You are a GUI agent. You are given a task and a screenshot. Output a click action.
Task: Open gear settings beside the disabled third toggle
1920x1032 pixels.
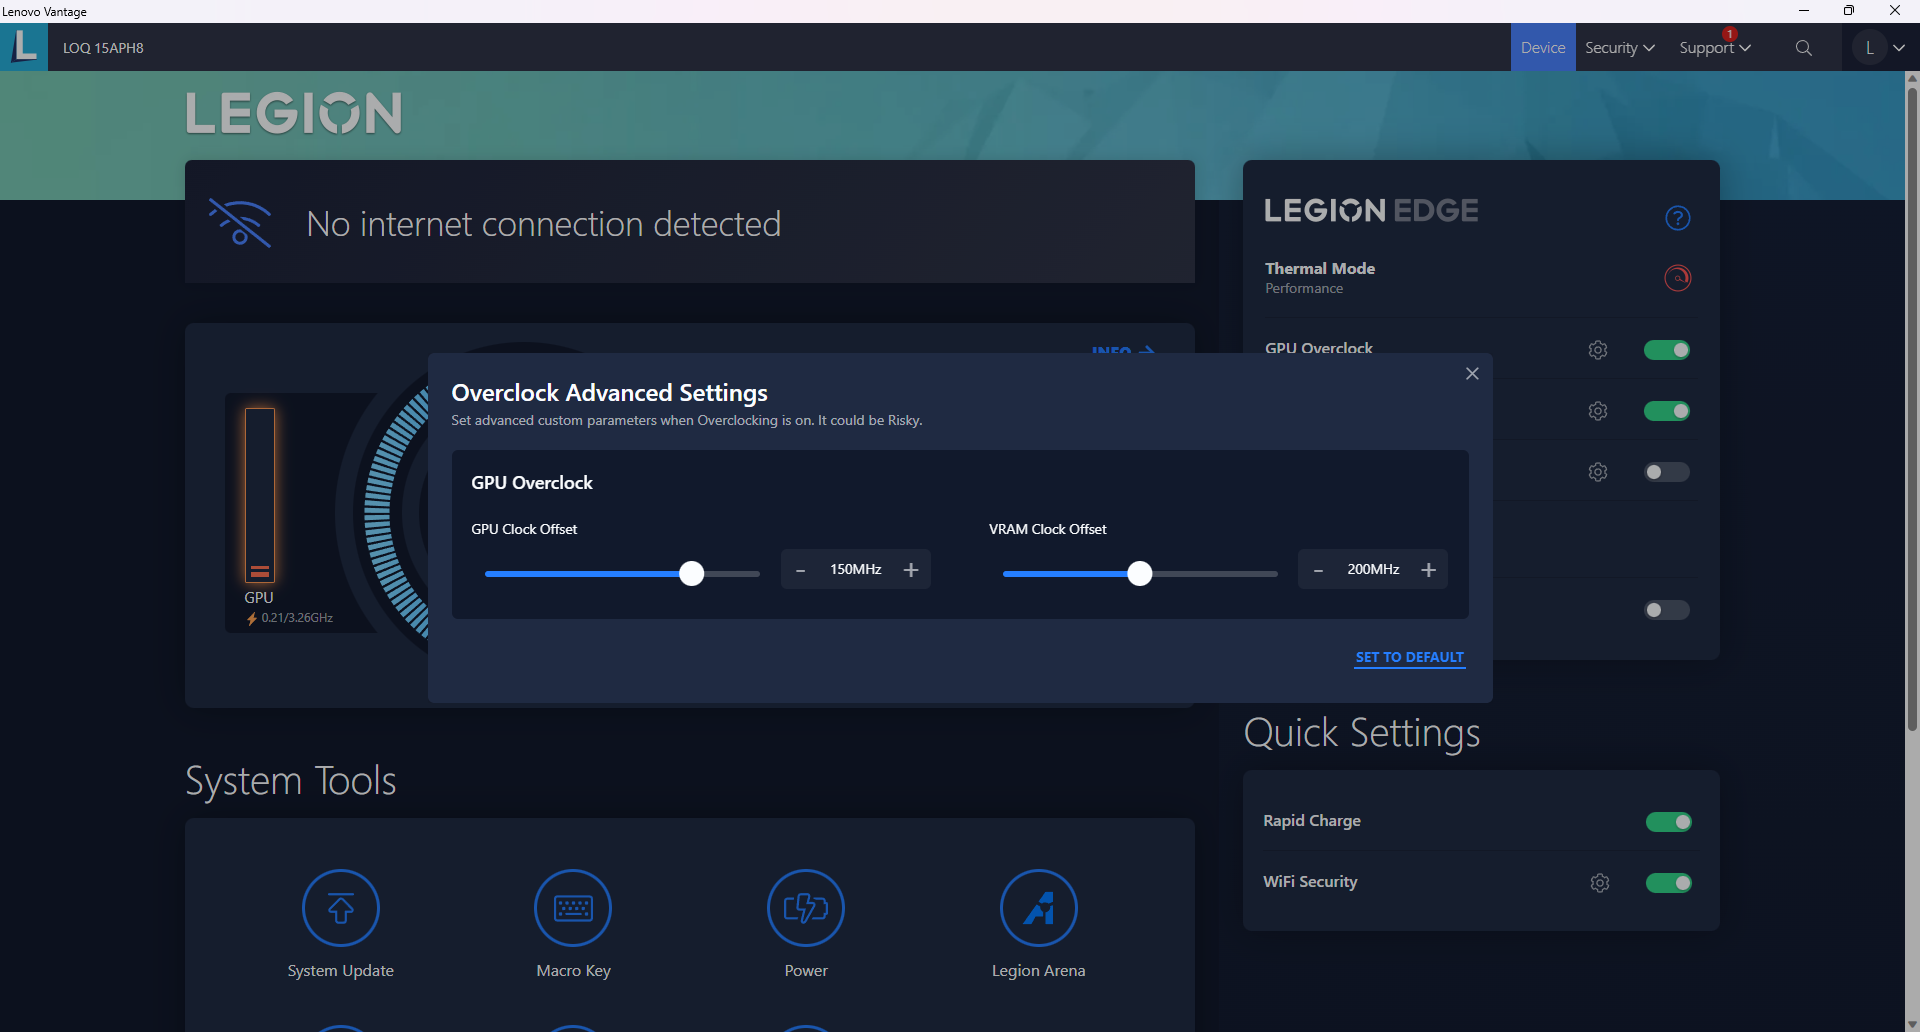click(1598, 472)
